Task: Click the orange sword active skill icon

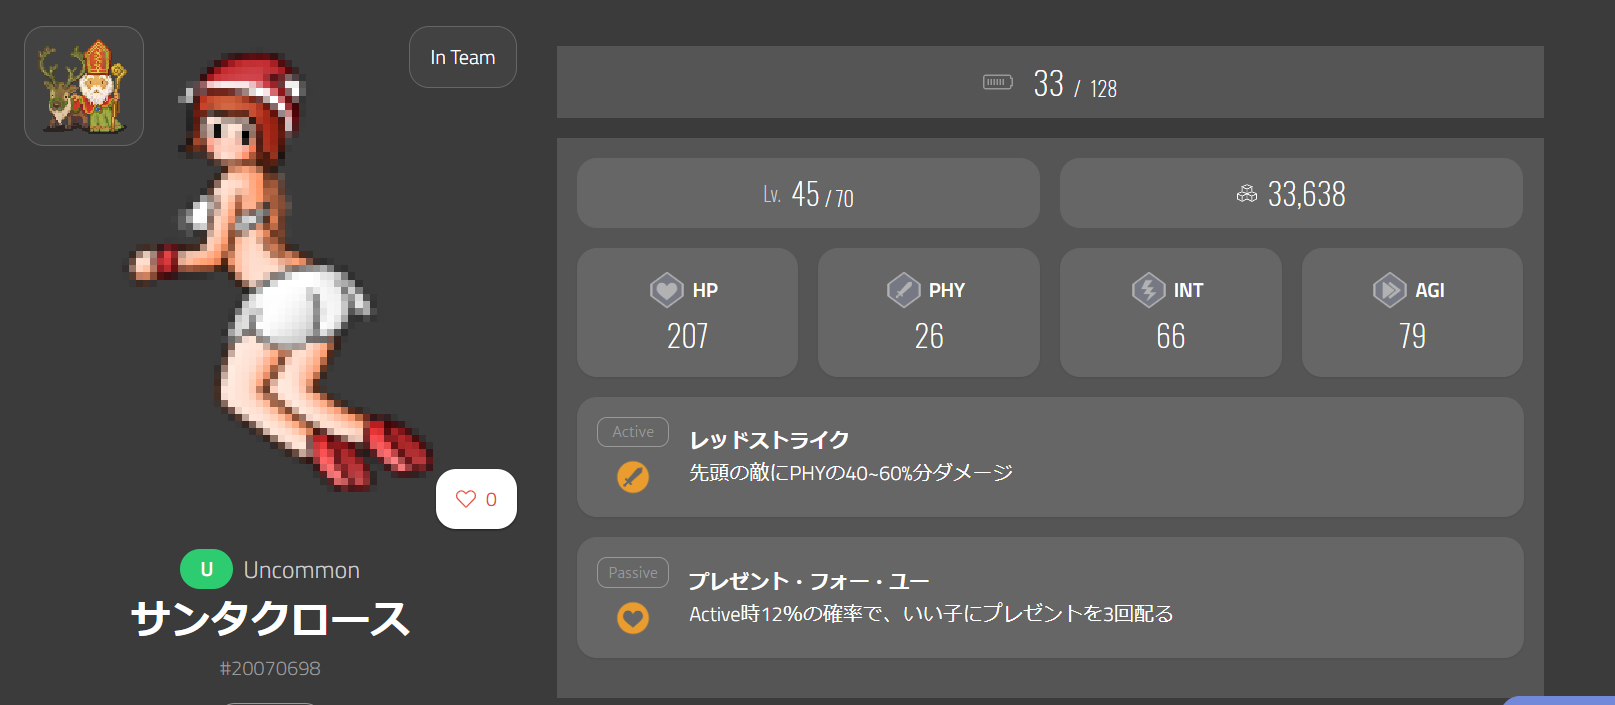Action: click(x=632, y=477)
